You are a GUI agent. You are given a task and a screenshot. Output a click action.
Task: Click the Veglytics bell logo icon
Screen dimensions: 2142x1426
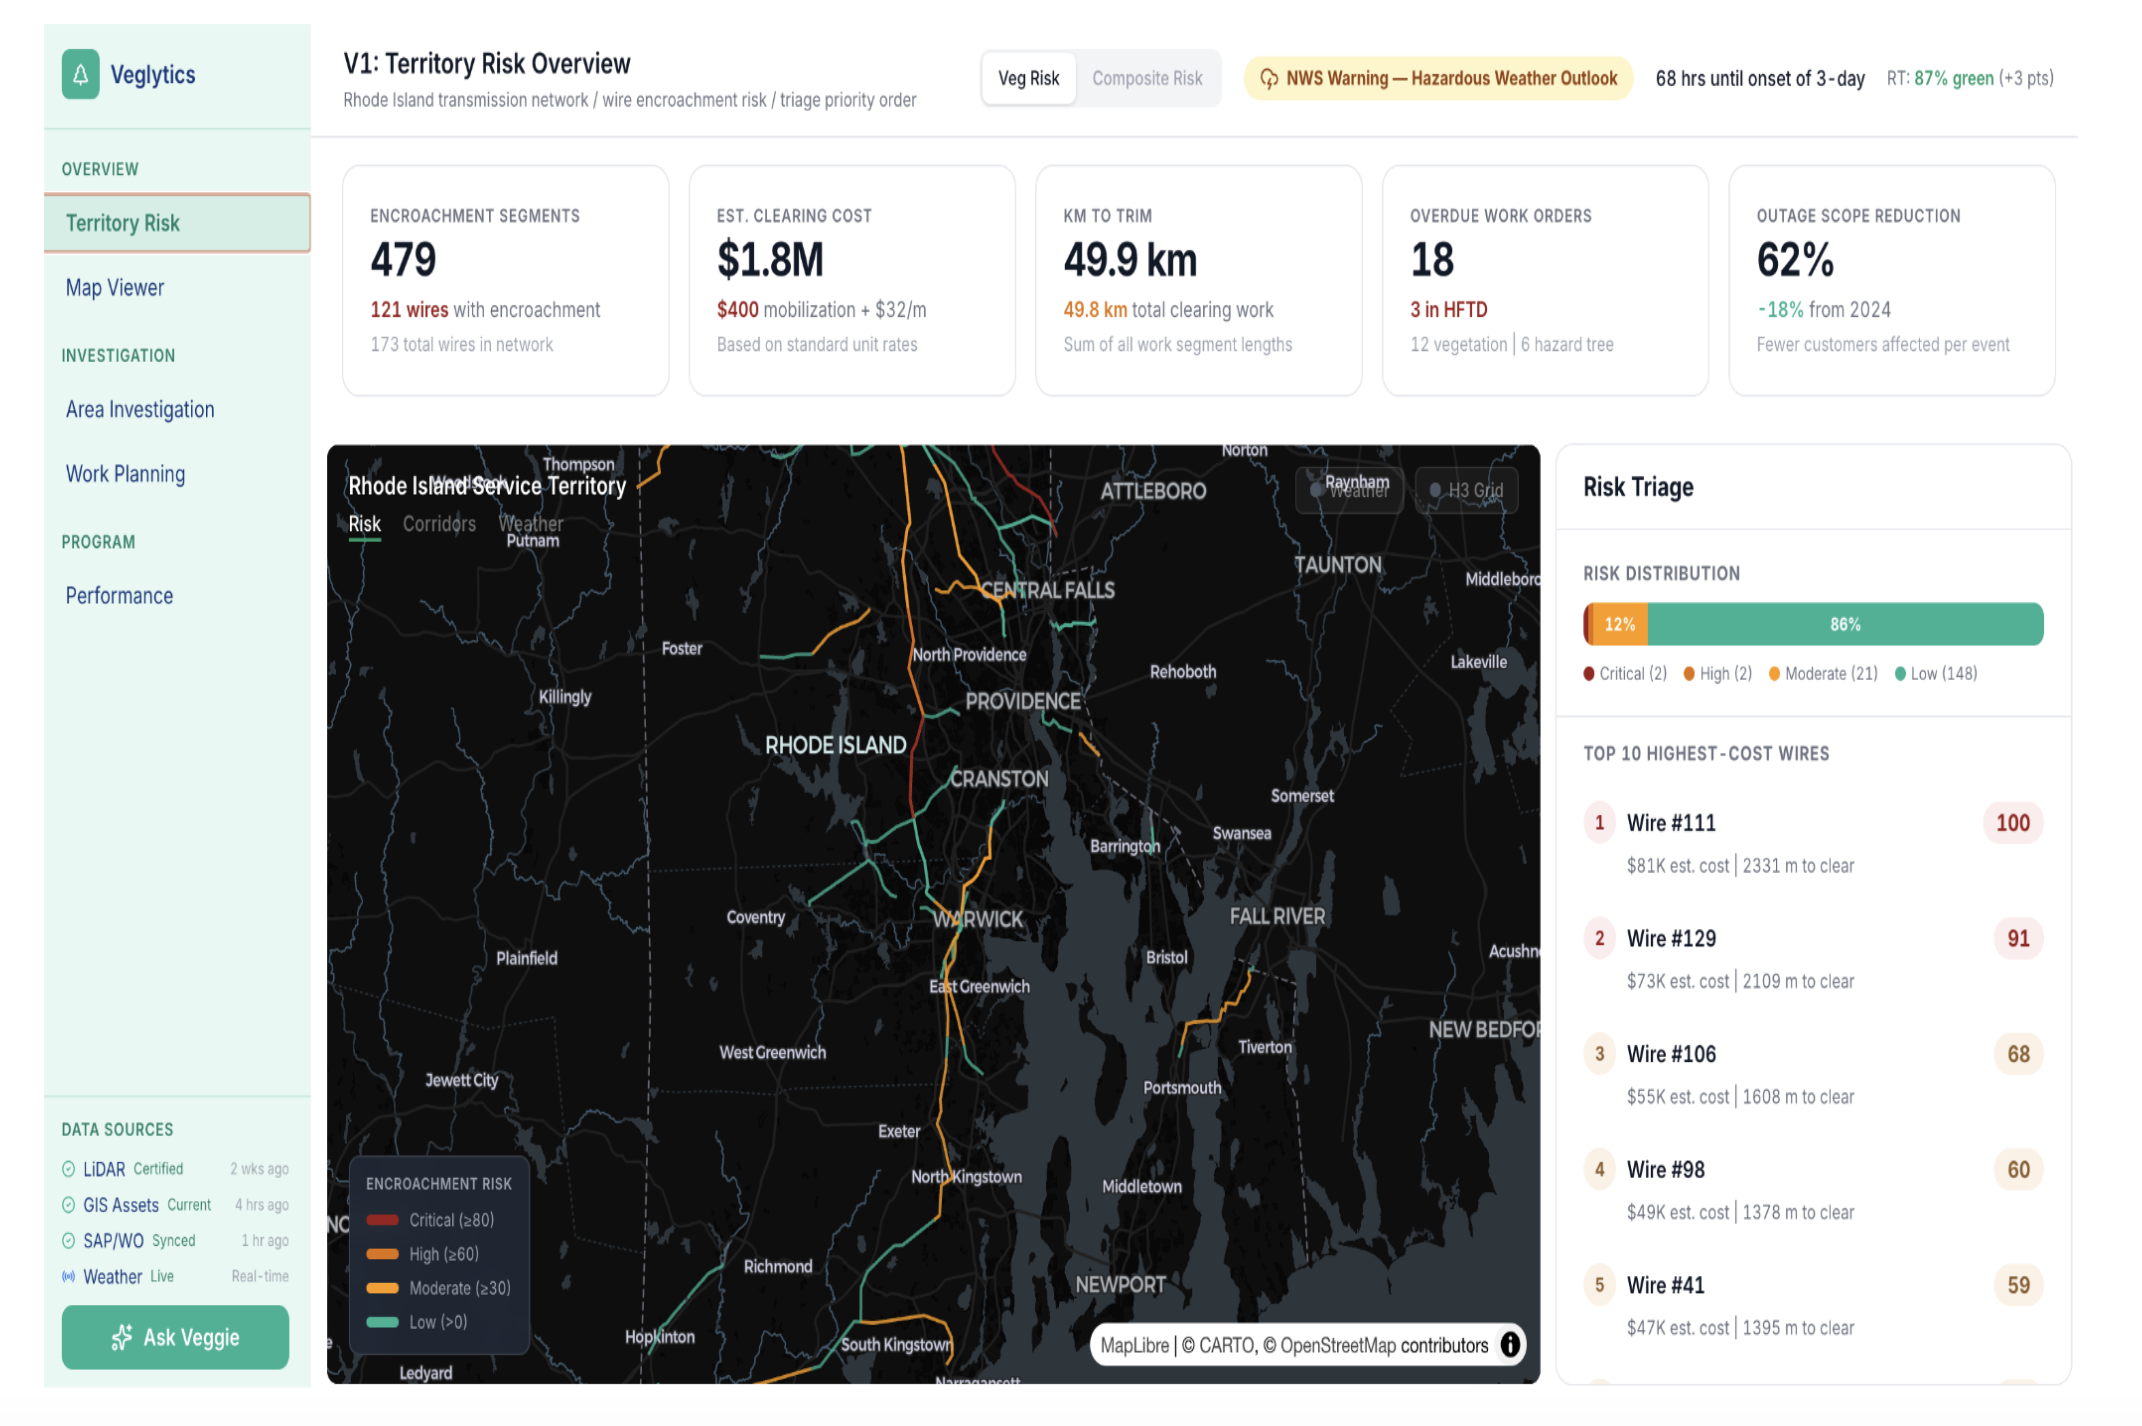point(80,75)
